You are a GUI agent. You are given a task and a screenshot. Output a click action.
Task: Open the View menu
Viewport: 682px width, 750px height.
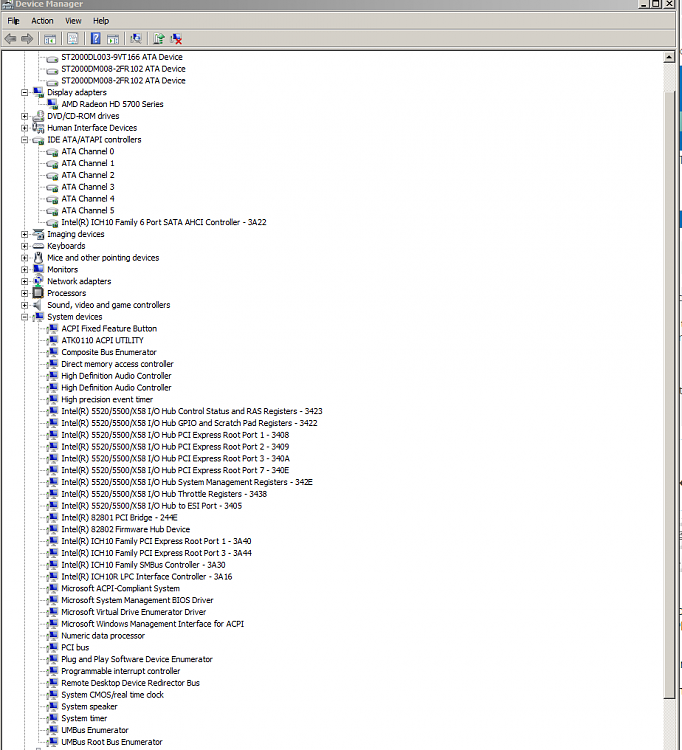(73, 21)
